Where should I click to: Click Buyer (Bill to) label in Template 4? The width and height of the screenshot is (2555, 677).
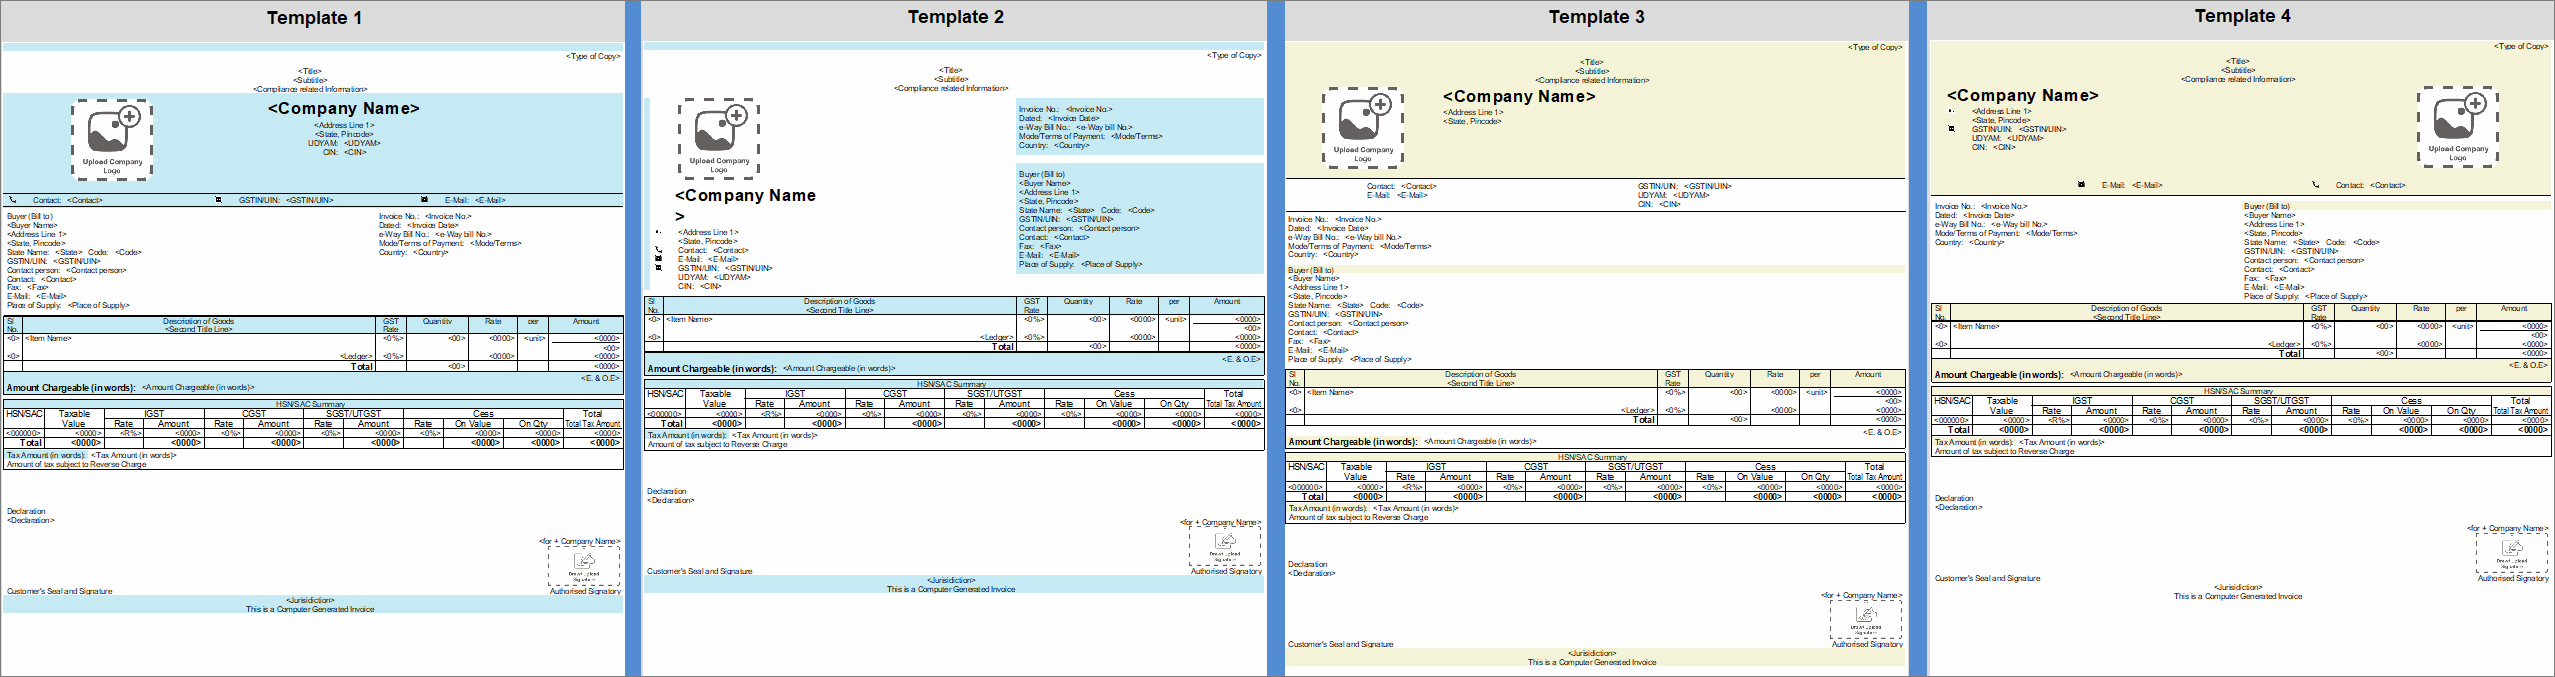tap(2267, 206)
